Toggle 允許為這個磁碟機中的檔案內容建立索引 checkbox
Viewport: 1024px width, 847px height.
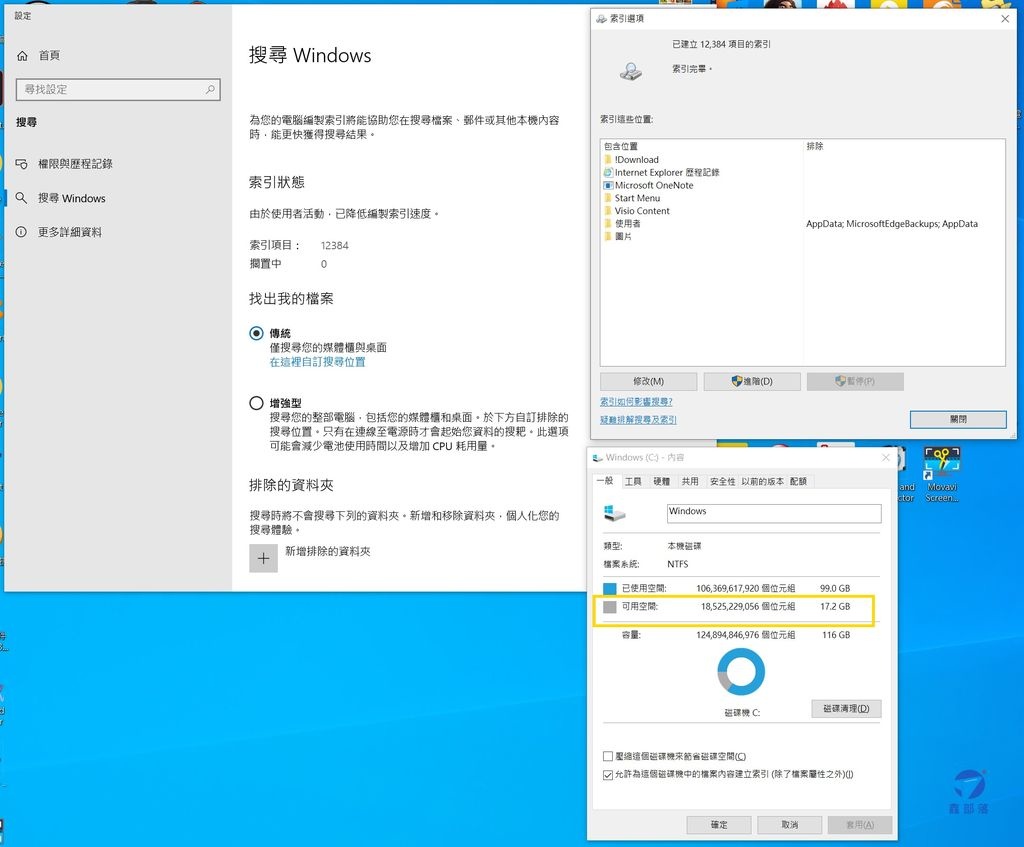pos(608,775)
